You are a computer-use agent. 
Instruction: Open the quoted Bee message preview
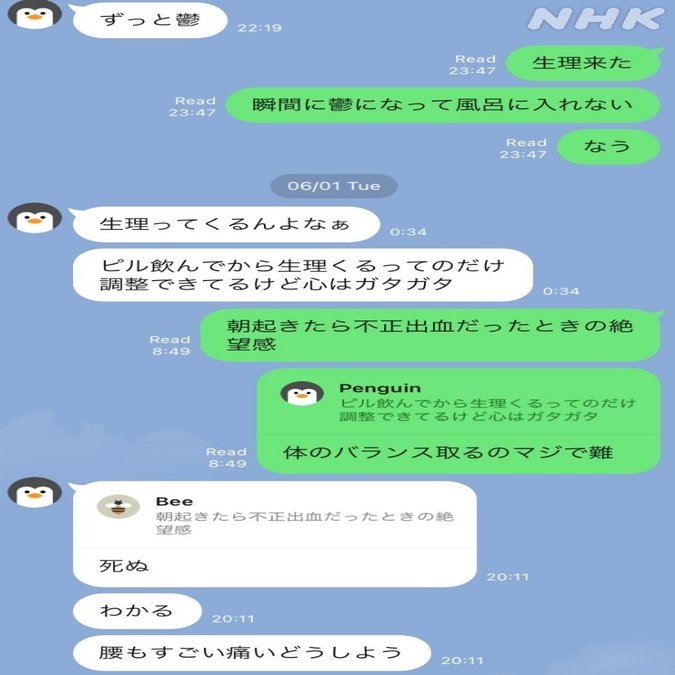click(x=275, y=515)
